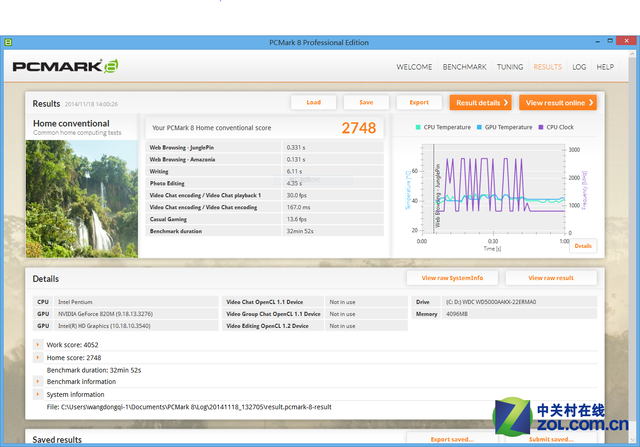640x447 pixels.
Task: Expand the Home score row
Action: click(x=38, y=358)
